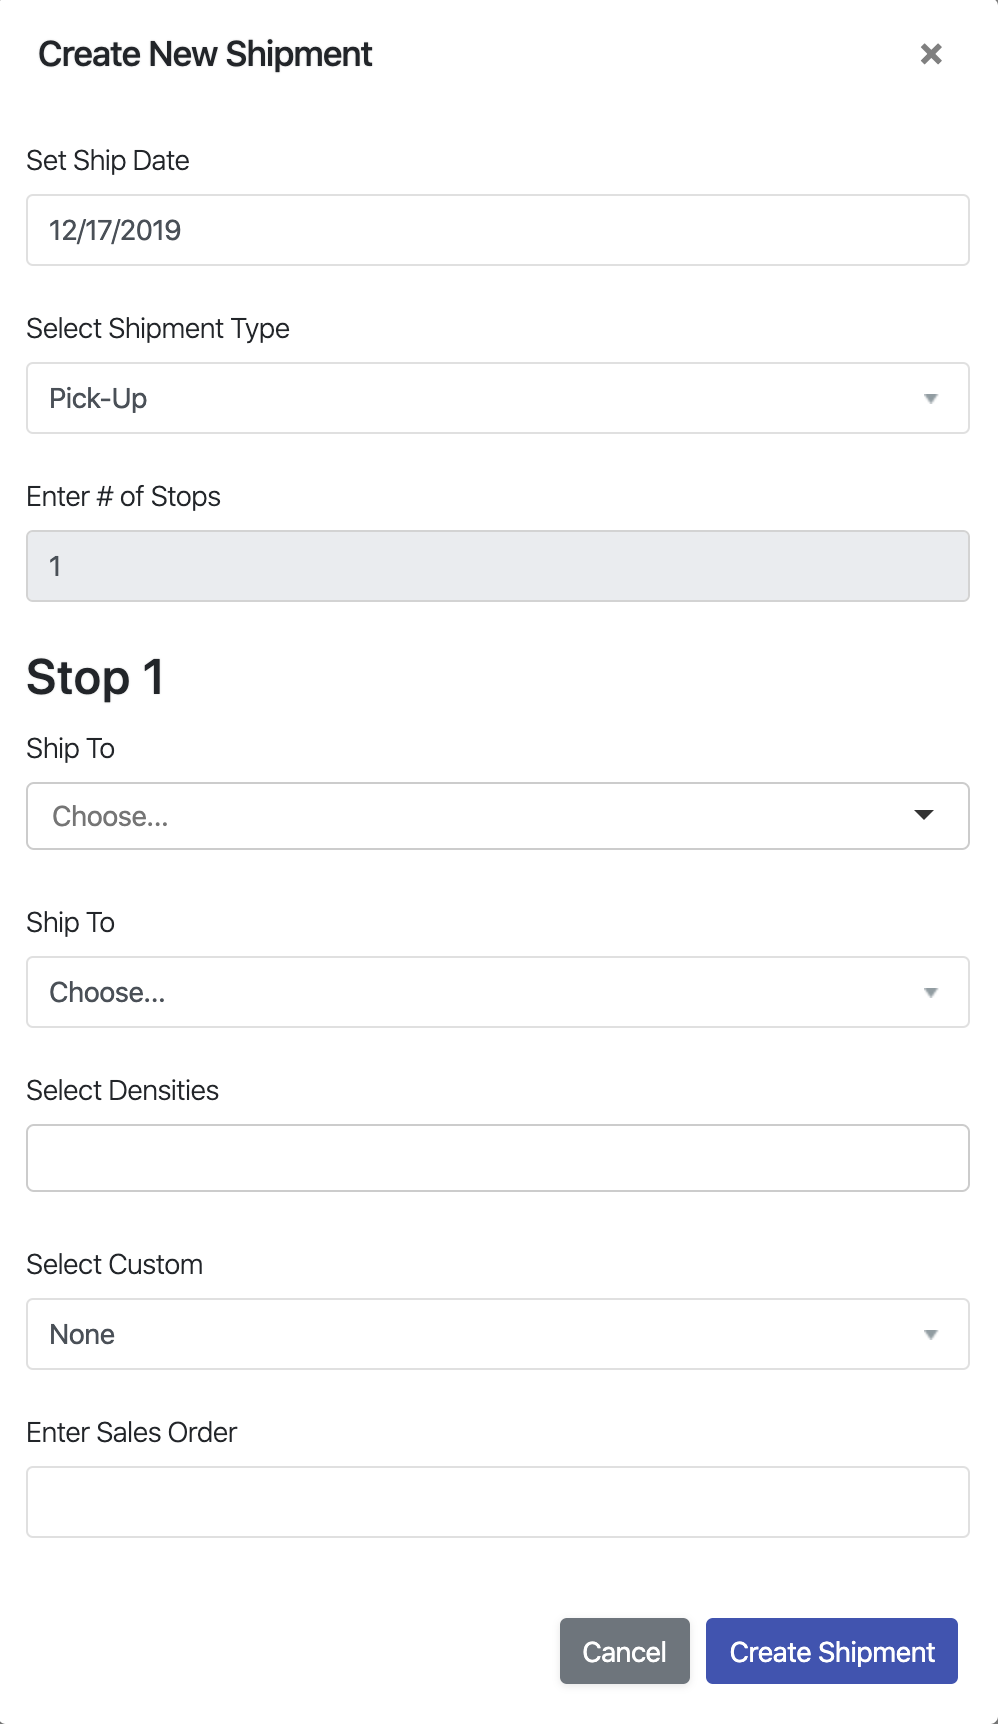Click the Enter # of Stops field

click(x=498, y=566)
